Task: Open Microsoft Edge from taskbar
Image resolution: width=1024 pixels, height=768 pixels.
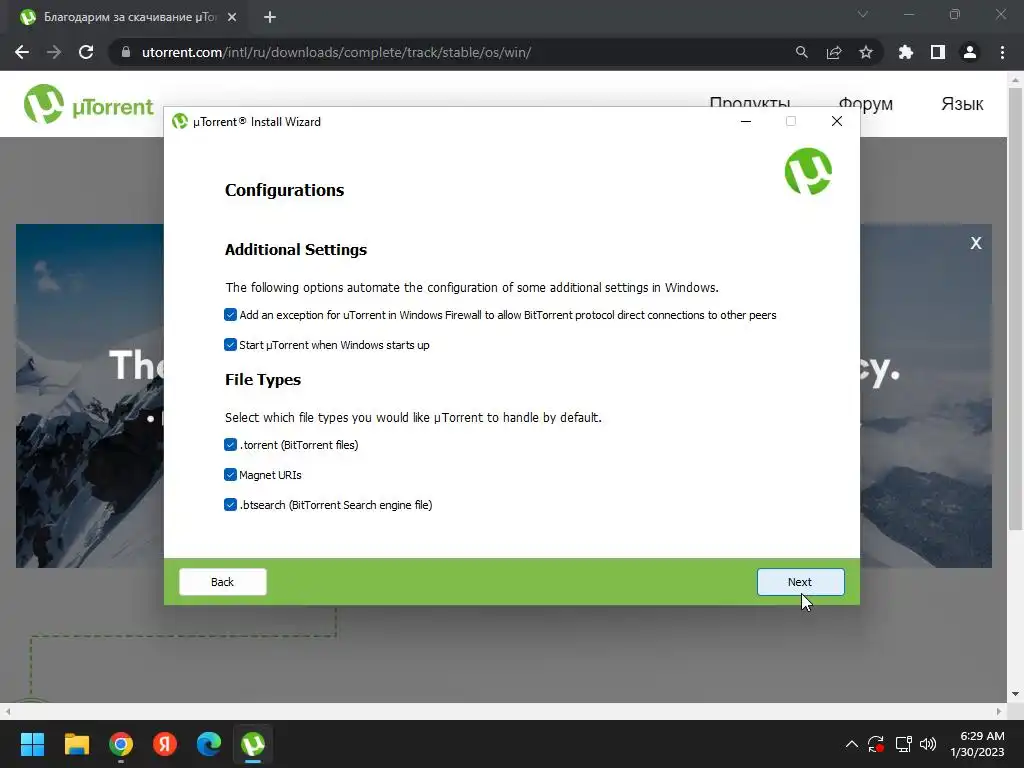Action: [209, 744]
